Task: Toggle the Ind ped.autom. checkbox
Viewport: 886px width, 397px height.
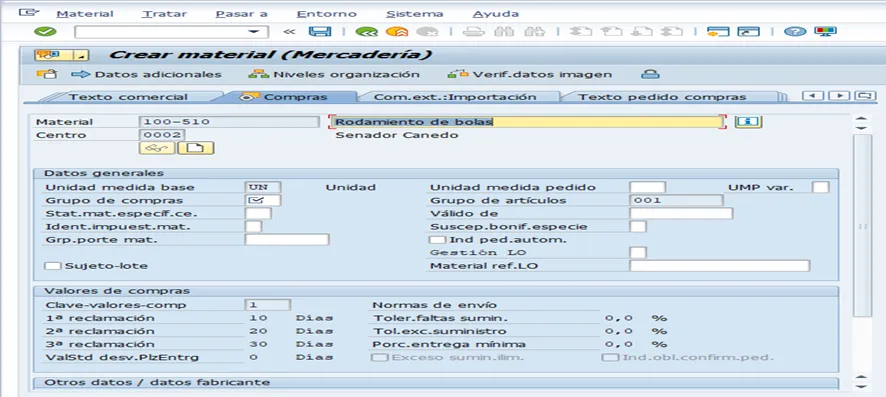Action: (437, 239)
